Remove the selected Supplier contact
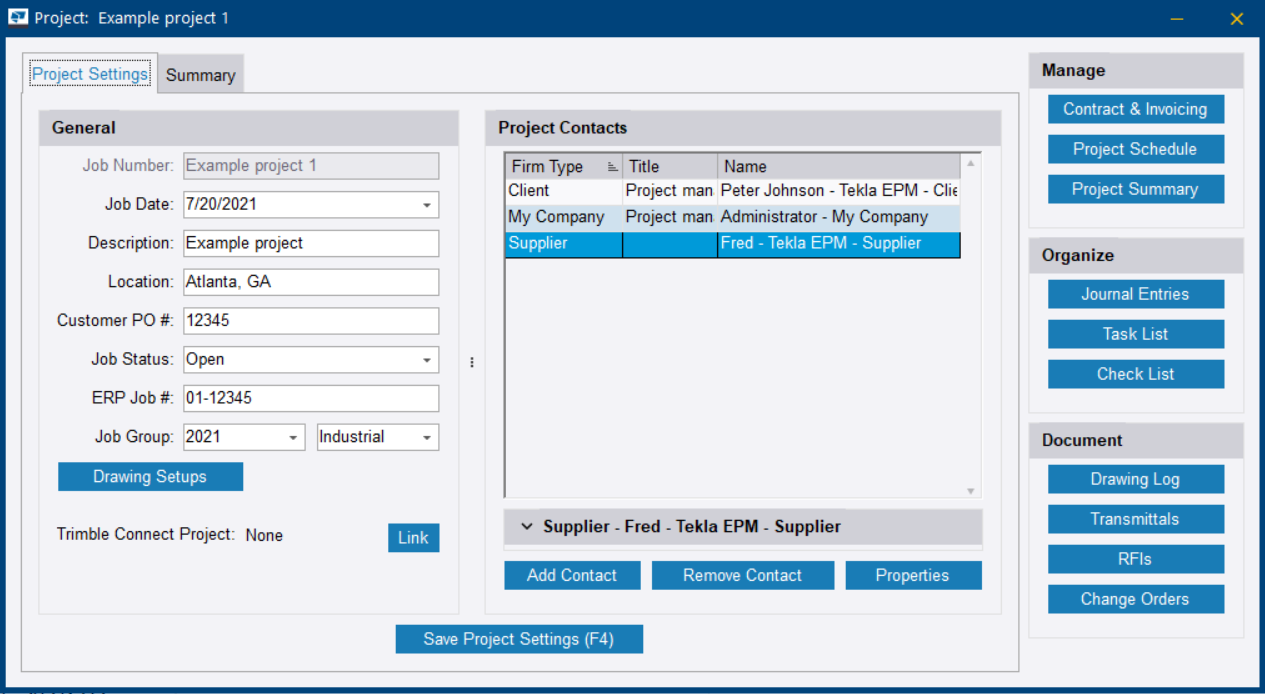The width and height of the screenshot is (1265, 694). (x=742, y=574)
